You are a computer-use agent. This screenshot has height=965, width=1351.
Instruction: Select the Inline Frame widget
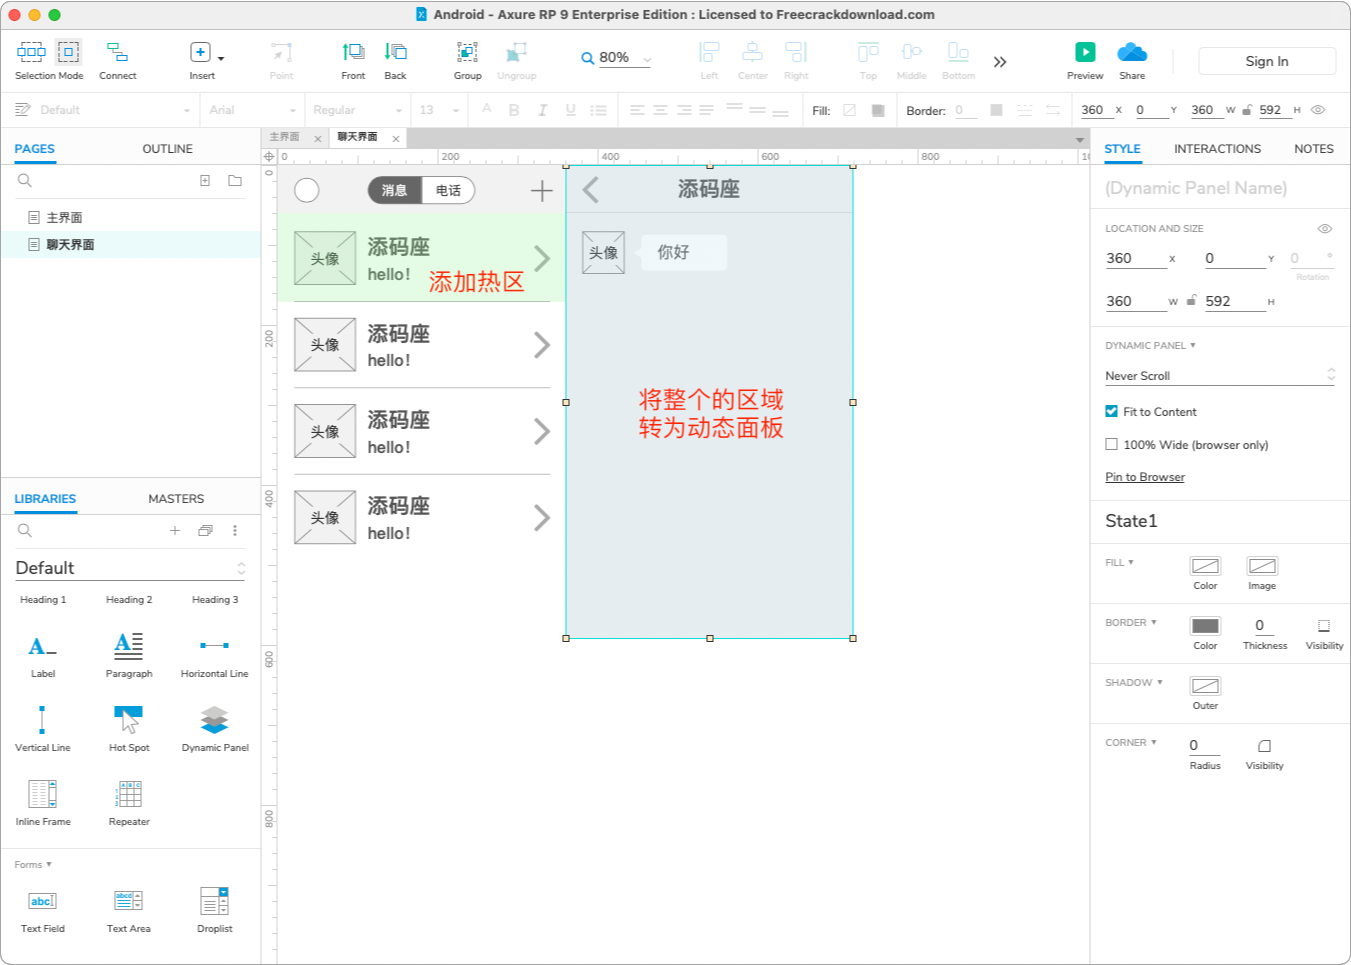43,802
